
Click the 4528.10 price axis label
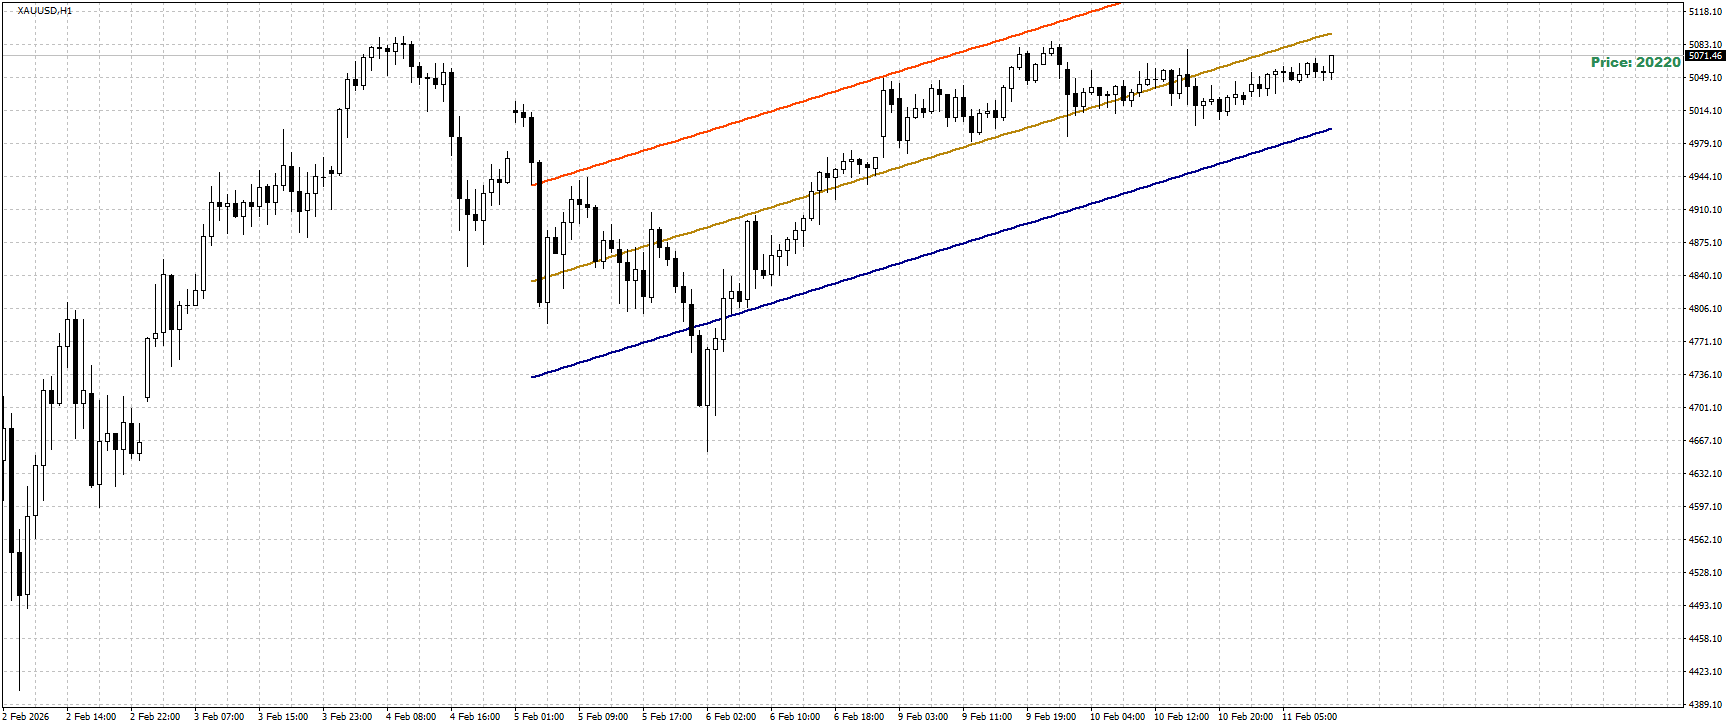click(x=1704, y=573)
